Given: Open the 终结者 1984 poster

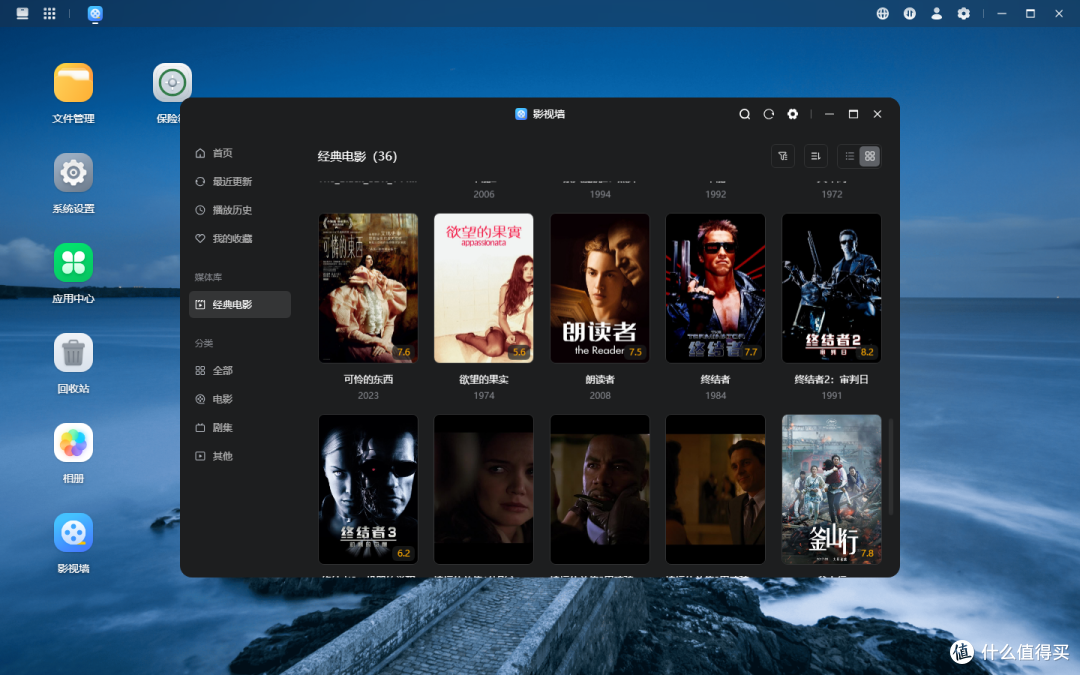Looking at the screenshot, I should [x=716, y=288].
